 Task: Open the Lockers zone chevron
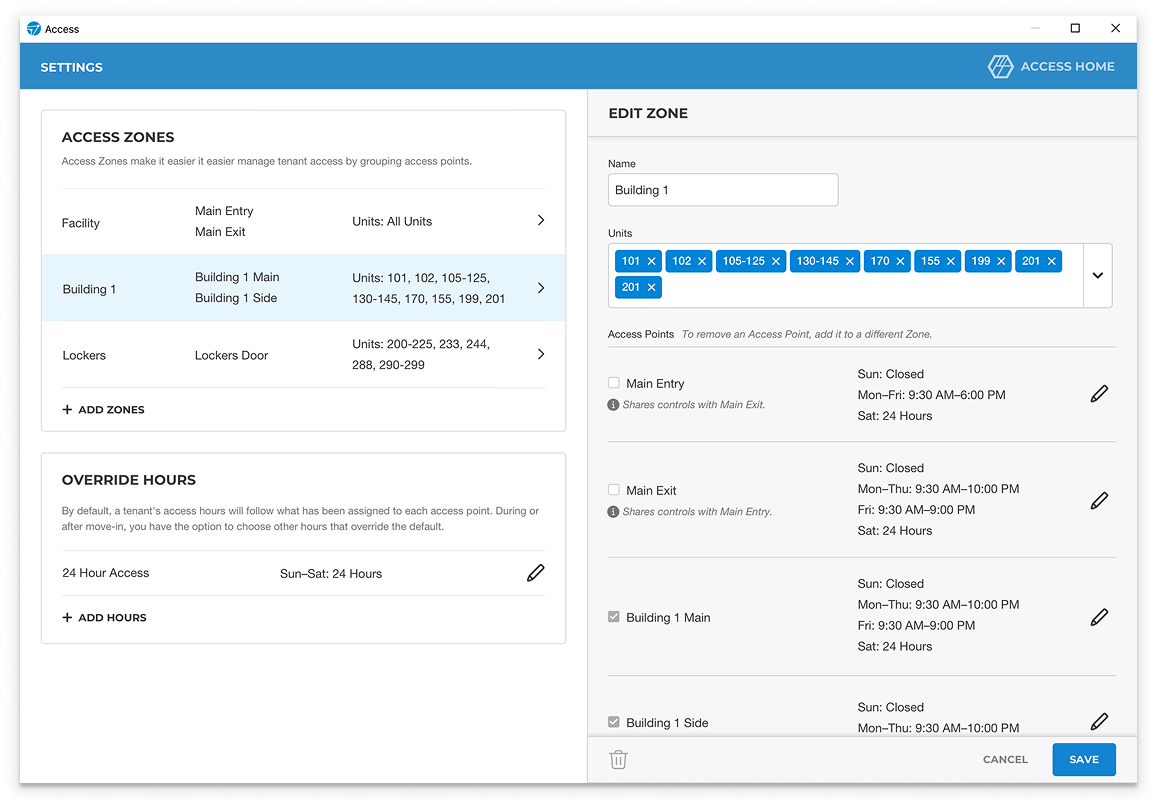[x=541, y=354]
